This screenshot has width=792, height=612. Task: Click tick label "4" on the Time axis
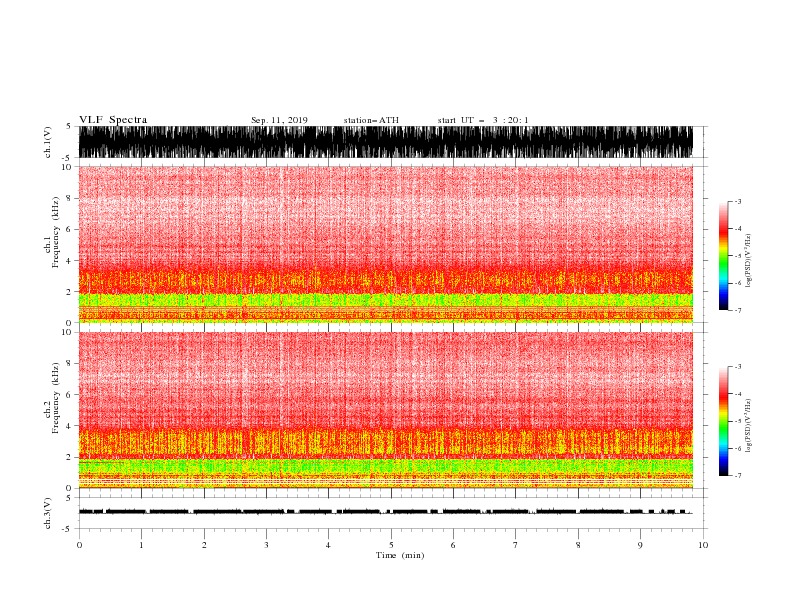coord(328,545)
